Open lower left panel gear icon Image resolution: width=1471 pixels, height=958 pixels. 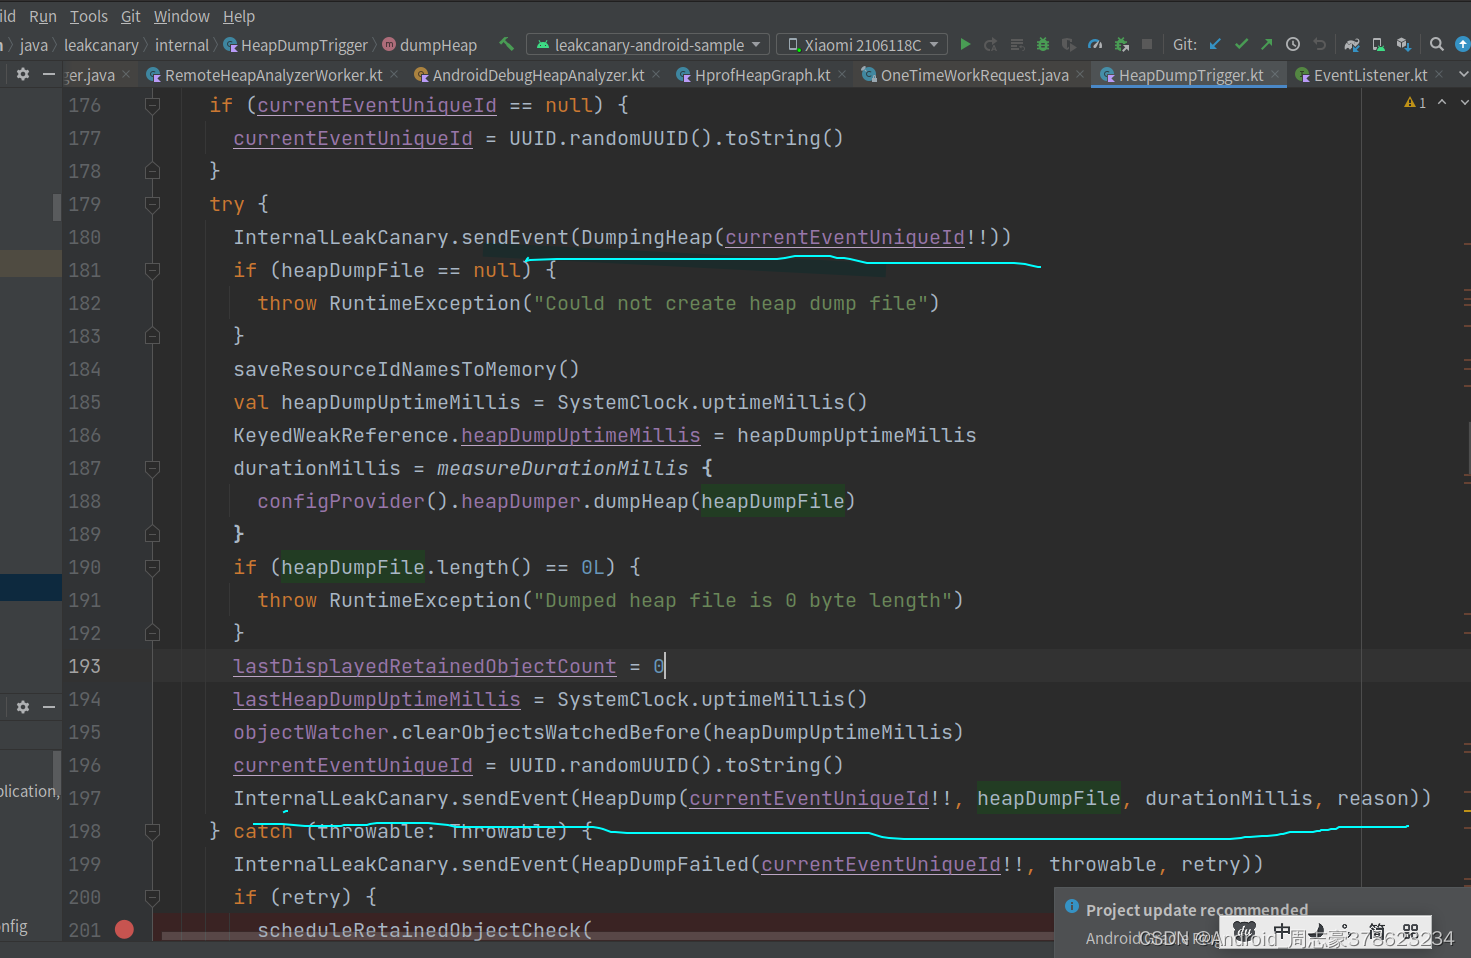pos(23,707)
